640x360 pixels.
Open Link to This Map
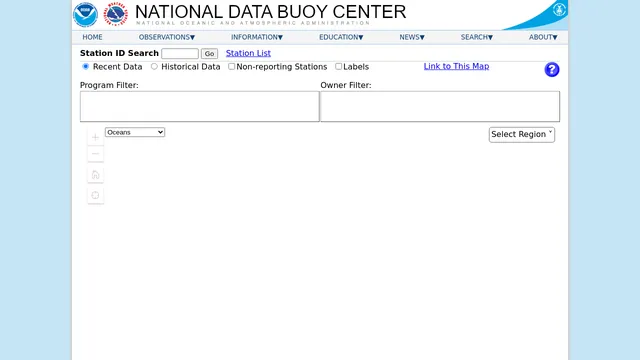[x=456, y=66]
